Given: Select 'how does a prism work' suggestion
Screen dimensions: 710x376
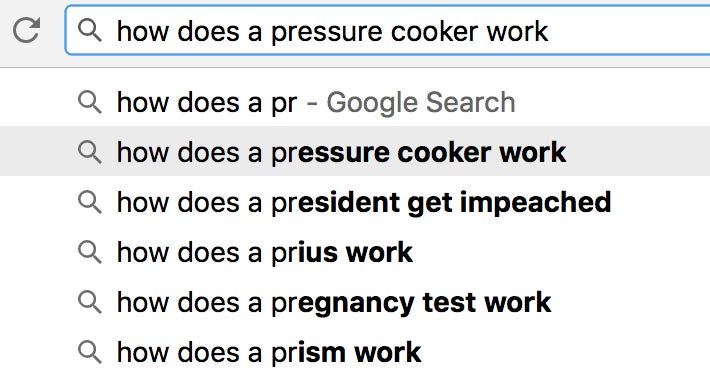Looking at the screenshot, I should [x=355, y=352].
